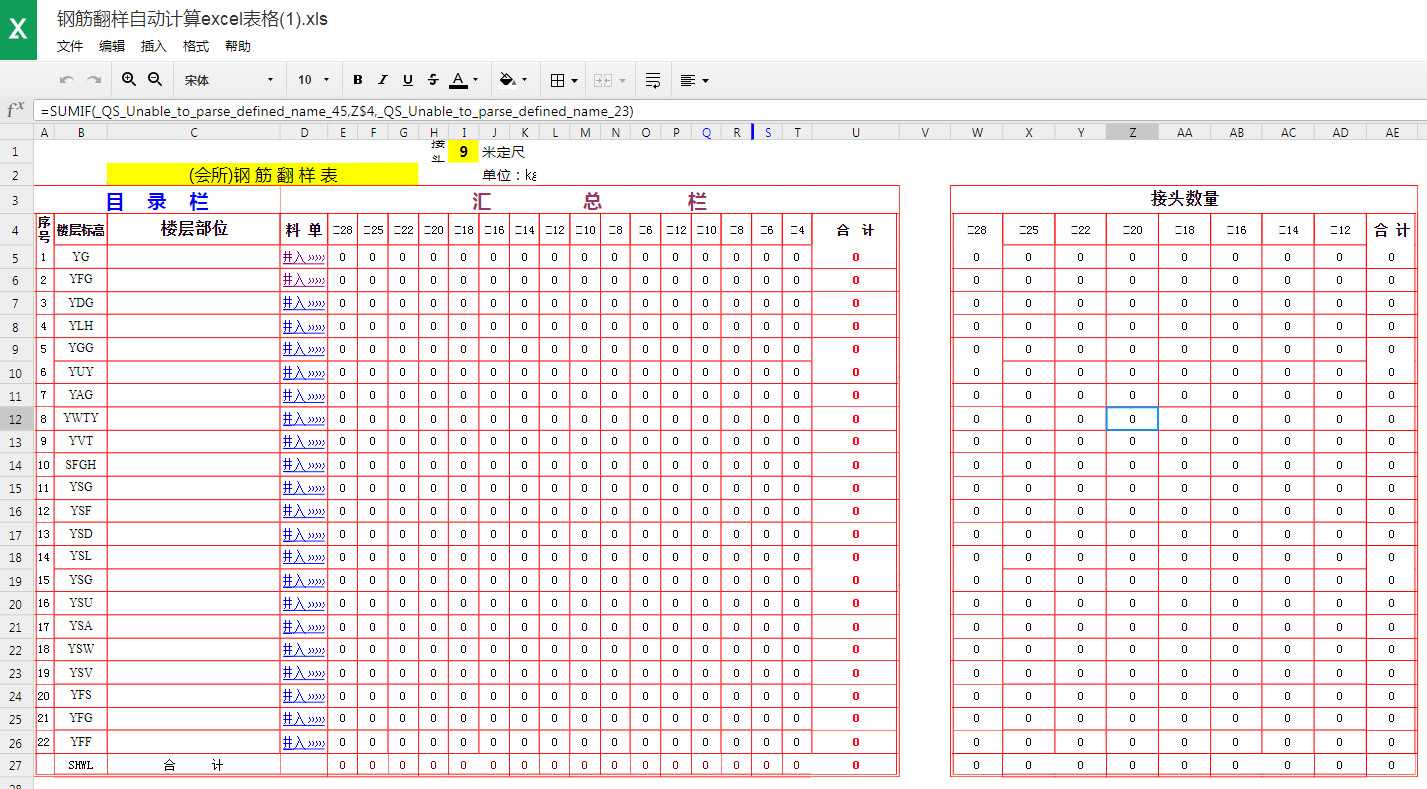Open the 帮助 menu
1427x789 pixels.
(x=238, y=46)
